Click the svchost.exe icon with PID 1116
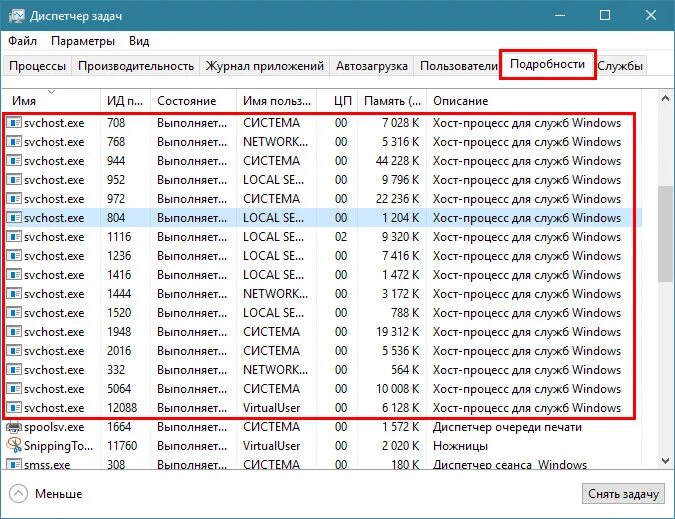This screenshot has width=675, height=519. (x=14, y=237)
